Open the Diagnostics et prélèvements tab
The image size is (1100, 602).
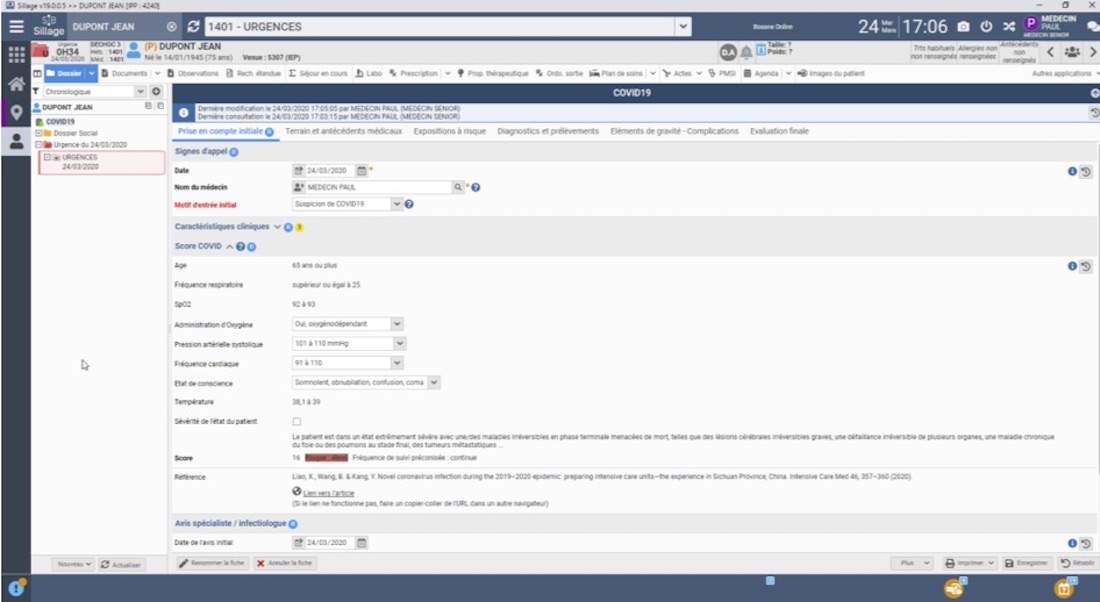pos(548,131)
